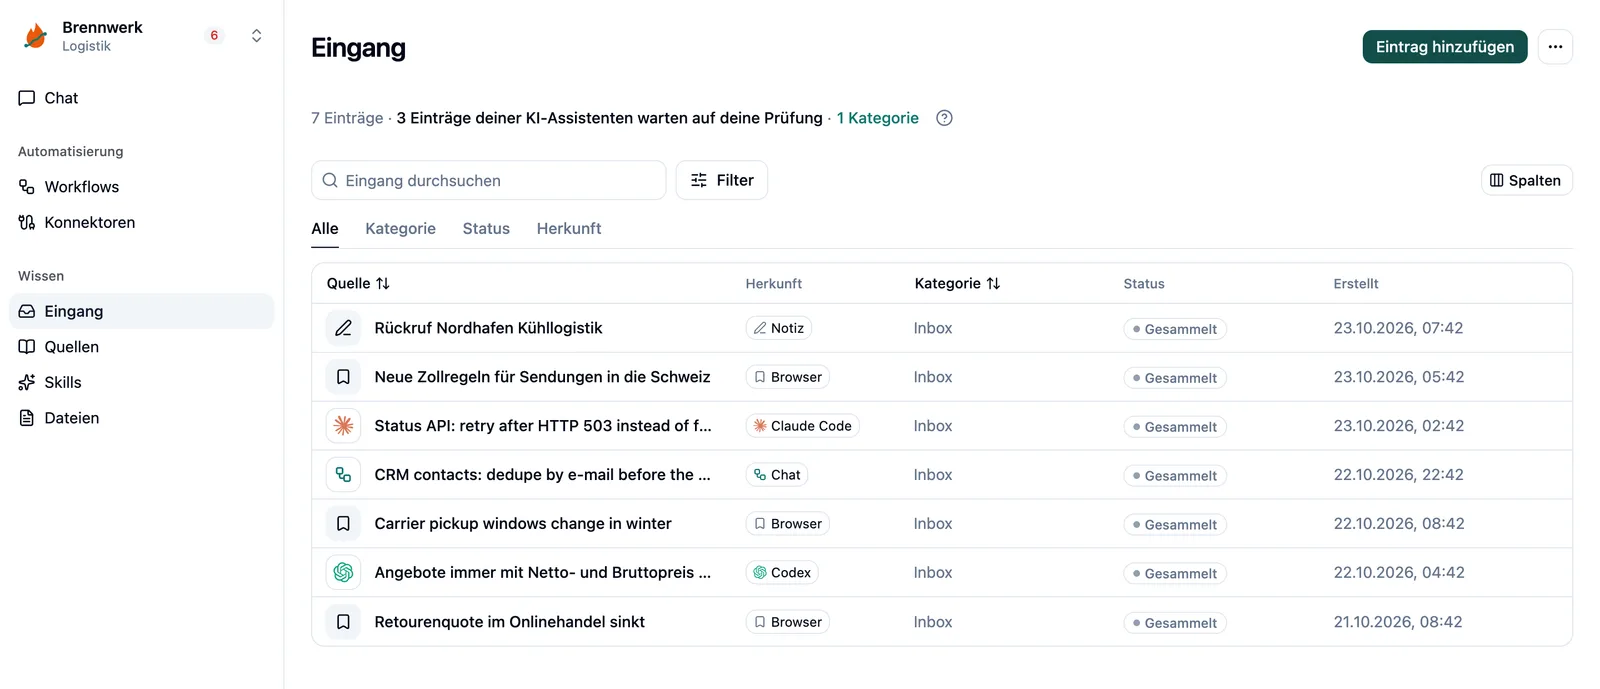Click Browser tag in Retourenquote row
The image size is (1600, 689).
(788, 622)
